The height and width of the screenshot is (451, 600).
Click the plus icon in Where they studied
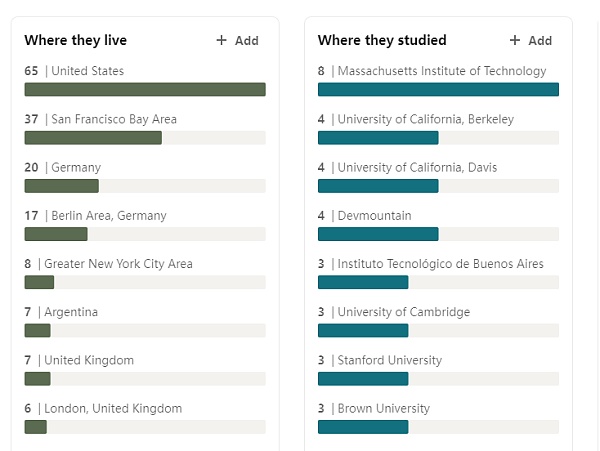pyautogui.click(x=515, y=41)
